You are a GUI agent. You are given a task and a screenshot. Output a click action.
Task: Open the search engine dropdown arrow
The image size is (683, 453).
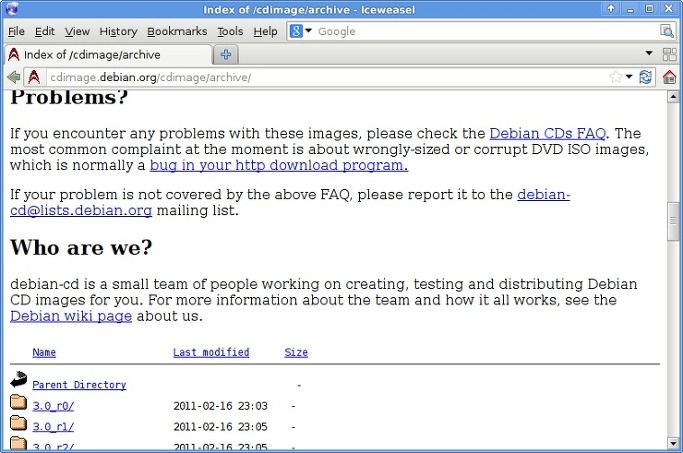(x=308, y=31)
